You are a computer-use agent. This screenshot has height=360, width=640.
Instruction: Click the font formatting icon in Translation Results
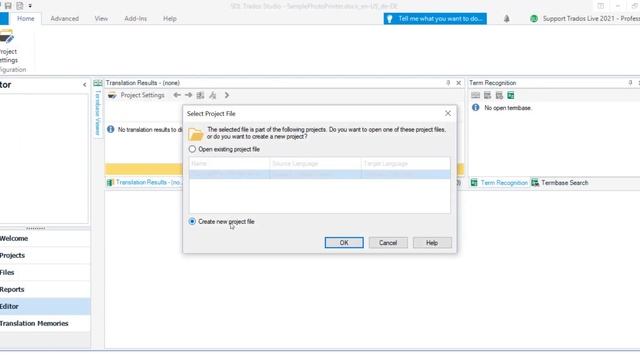(x=213, y=95)
